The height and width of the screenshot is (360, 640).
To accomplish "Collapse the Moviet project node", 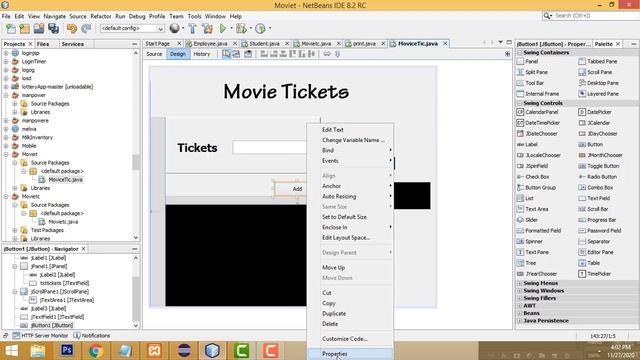I will pyautogui.click(x=6, y=154).
